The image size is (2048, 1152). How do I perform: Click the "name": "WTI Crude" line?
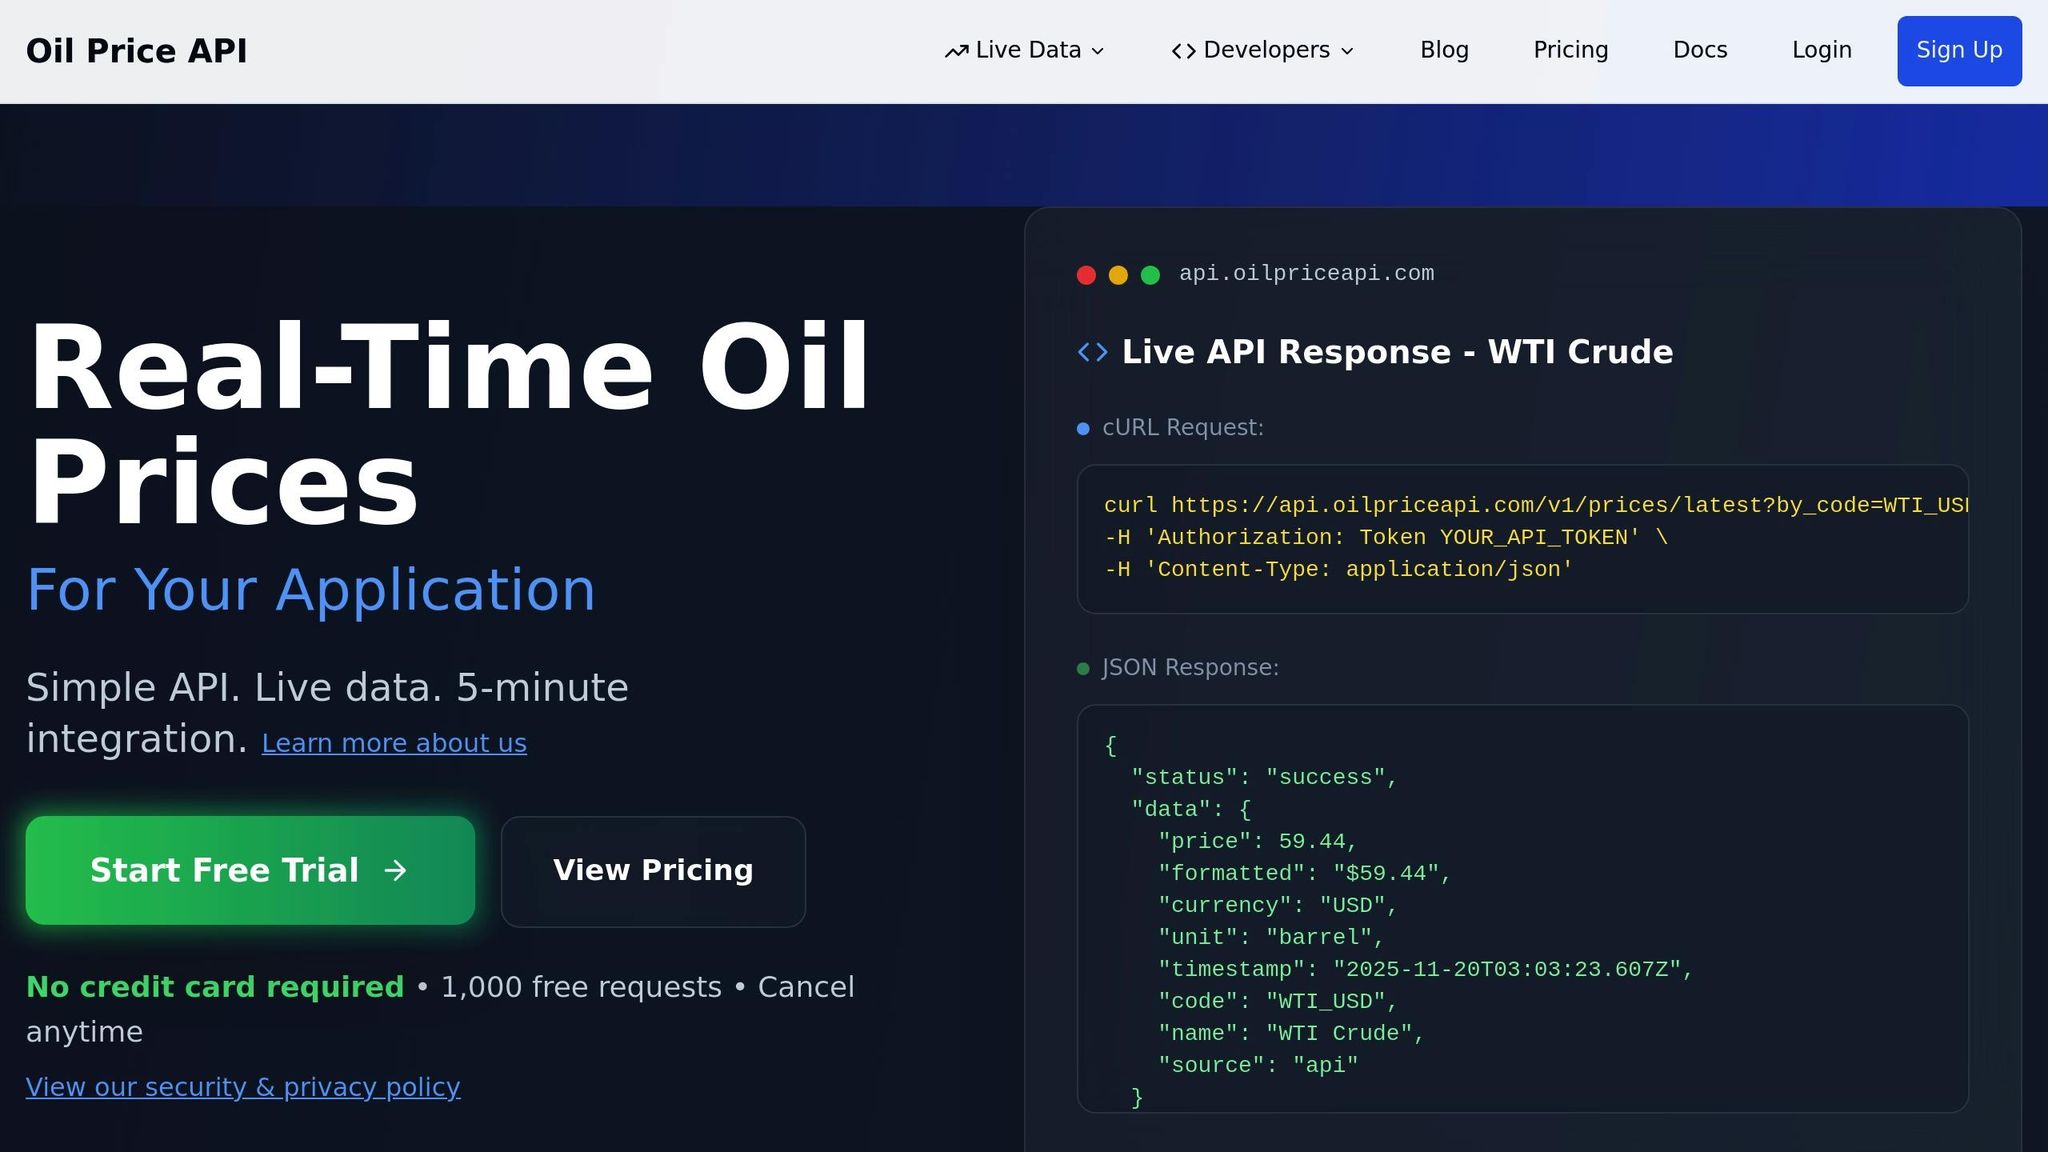click(1291, 1033)
